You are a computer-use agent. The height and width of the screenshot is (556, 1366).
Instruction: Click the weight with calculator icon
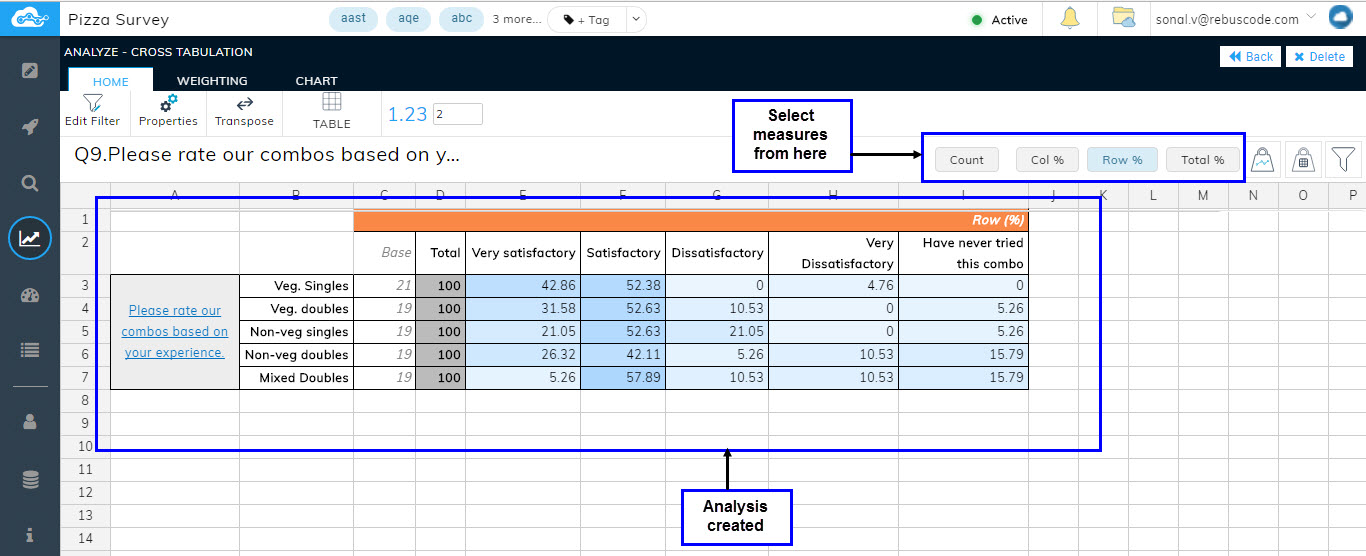click(1303, 159)
